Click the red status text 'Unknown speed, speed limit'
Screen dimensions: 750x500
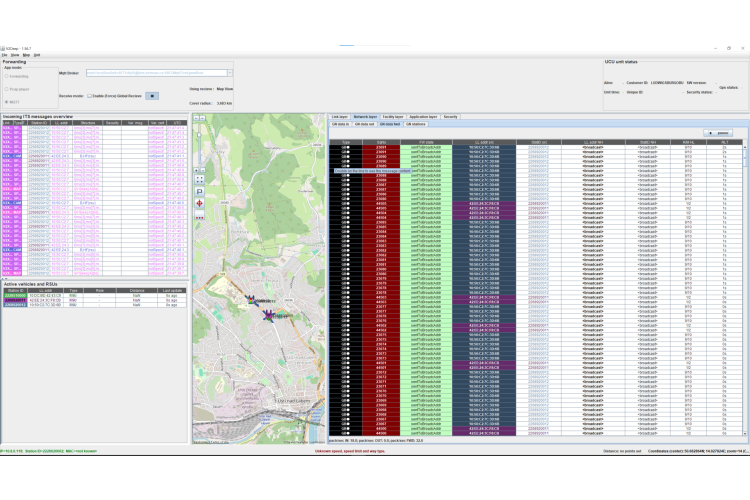click(x=350, y=451)
